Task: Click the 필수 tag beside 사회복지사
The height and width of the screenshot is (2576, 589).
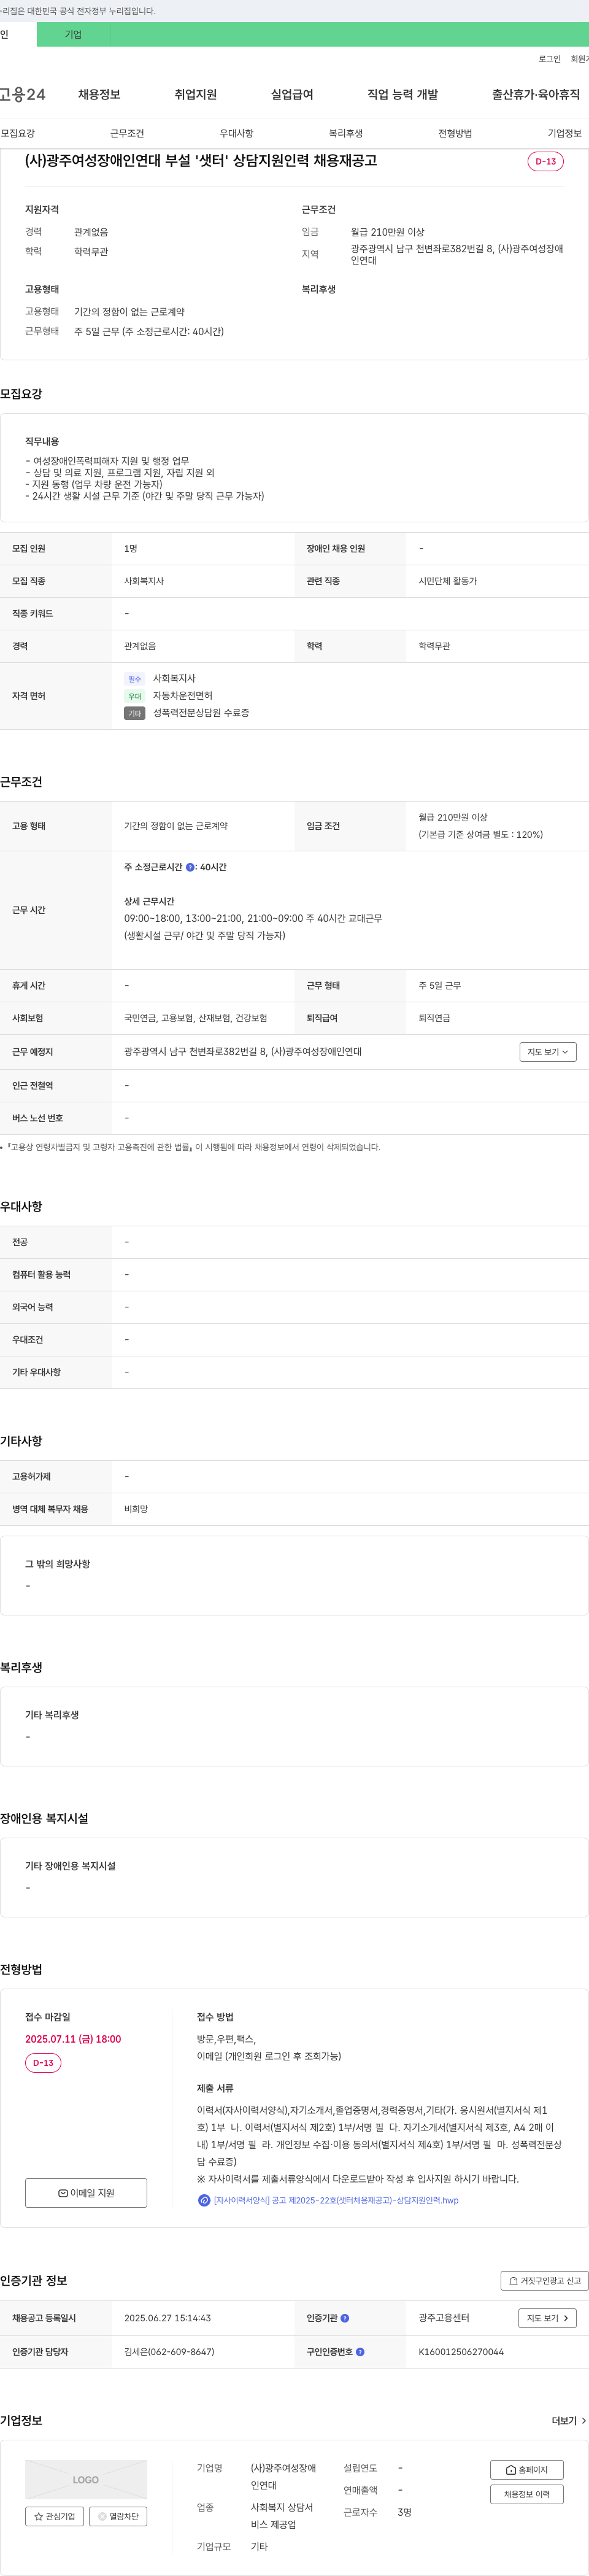Action: (135, 679)
